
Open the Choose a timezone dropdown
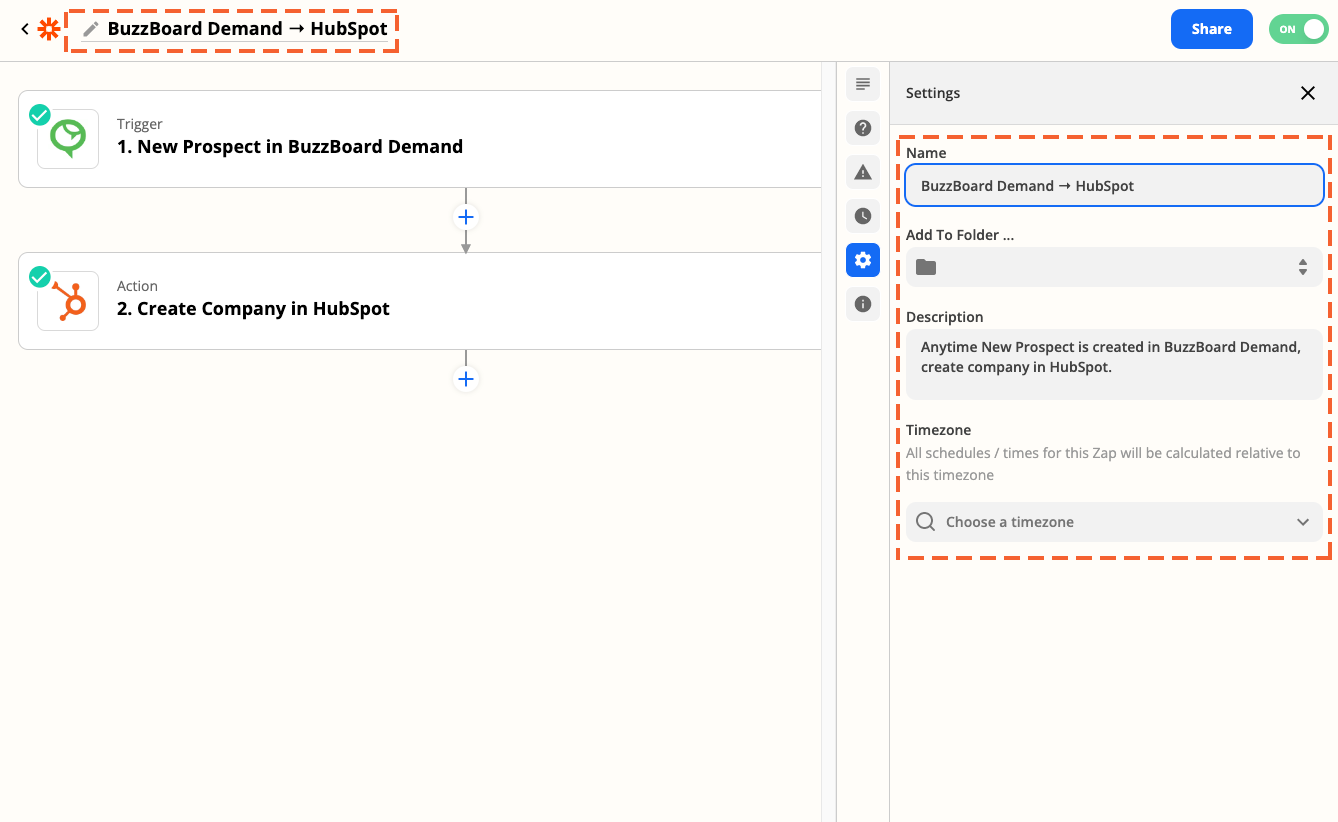point(1114,522)
